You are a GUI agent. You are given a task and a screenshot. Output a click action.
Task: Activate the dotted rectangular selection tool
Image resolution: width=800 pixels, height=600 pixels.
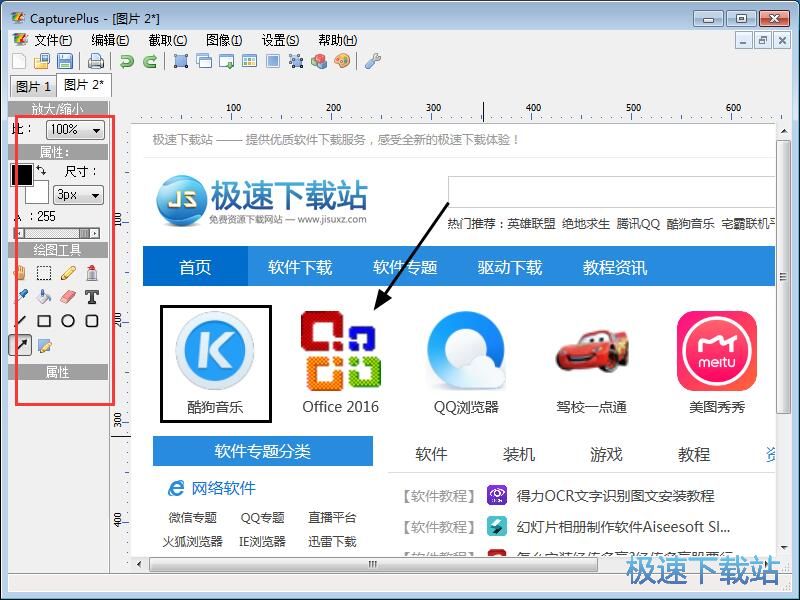tap(44, 273)
